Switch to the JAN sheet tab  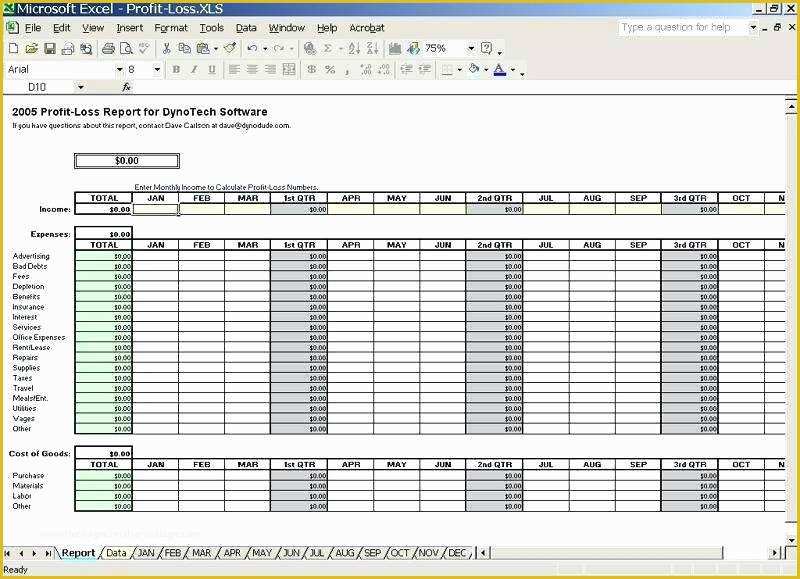(146, 553)
